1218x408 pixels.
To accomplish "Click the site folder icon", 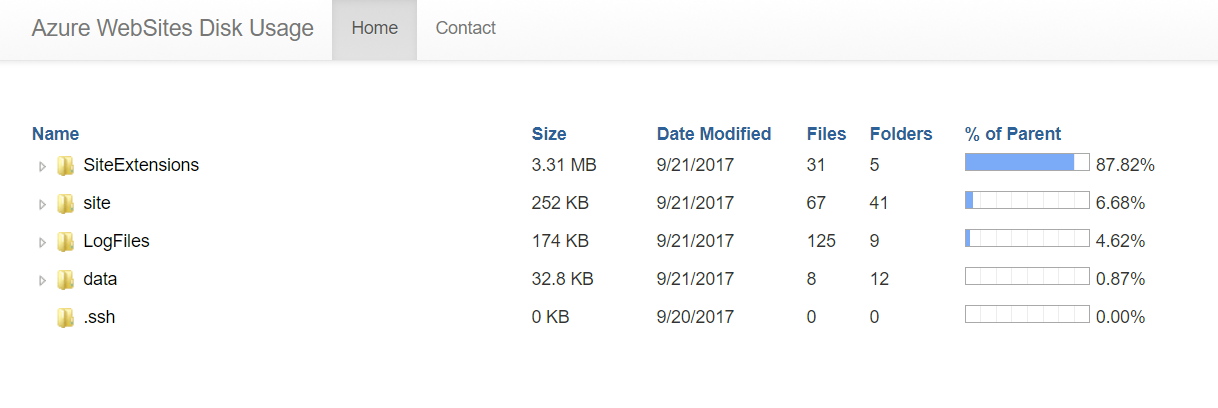I will [x=66, y=203].
